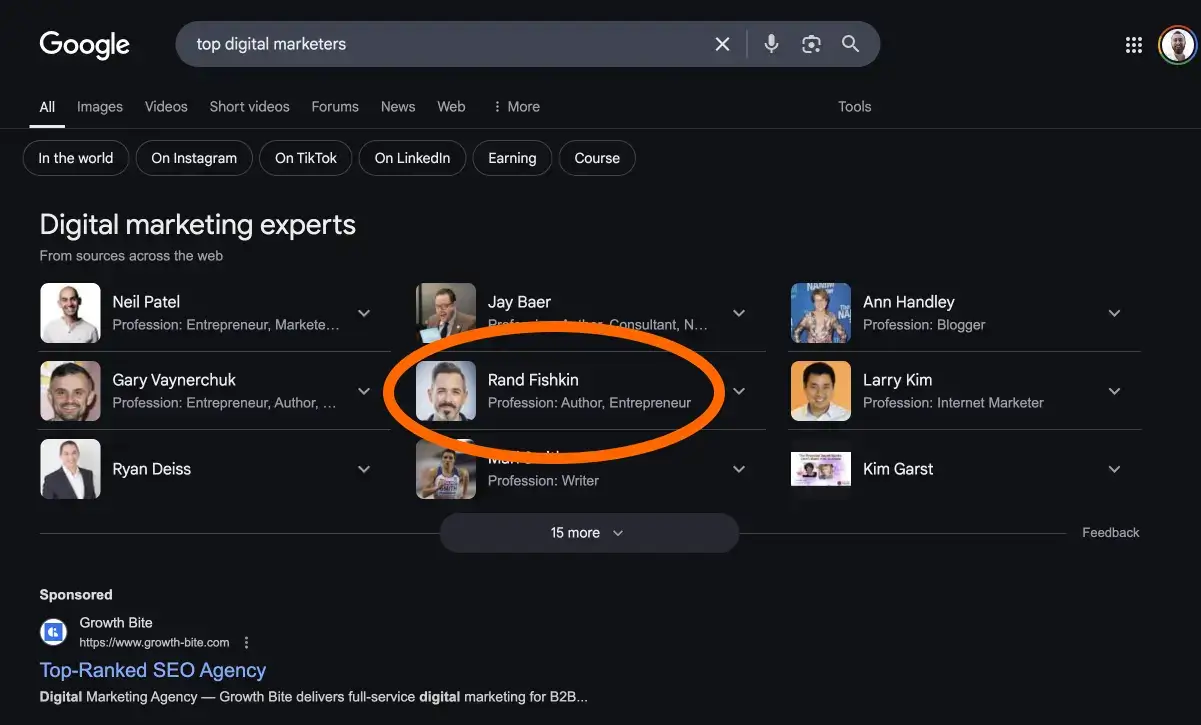
Task: Select the Neil Patel name
Action: tap(146, 302)
